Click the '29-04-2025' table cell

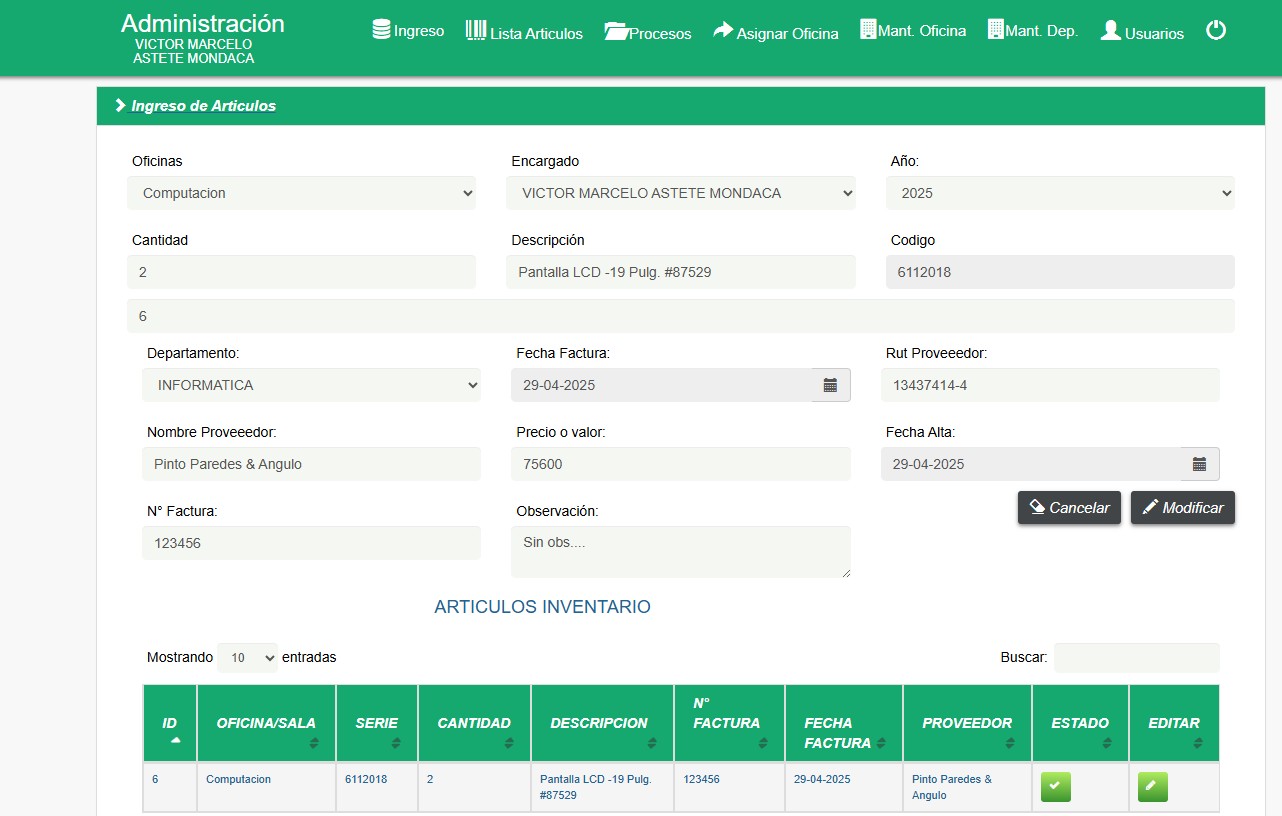pos(844,787)
